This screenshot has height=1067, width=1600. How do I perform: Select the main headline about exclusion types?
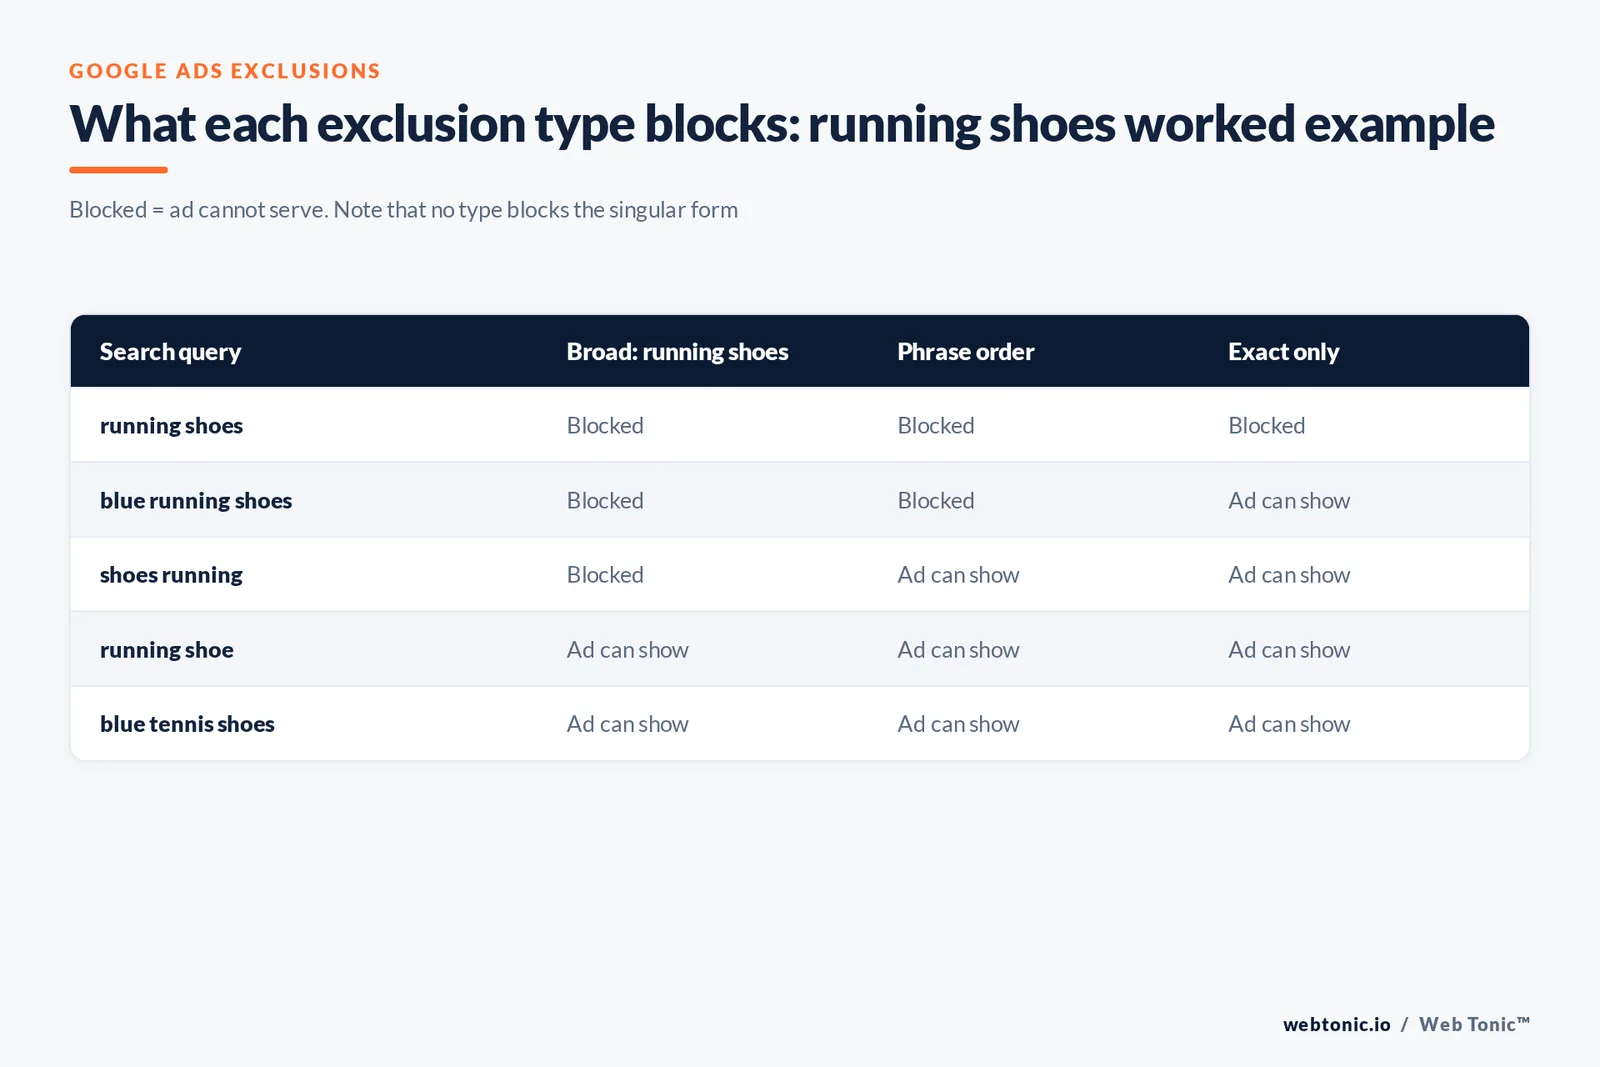click(782, 125)
